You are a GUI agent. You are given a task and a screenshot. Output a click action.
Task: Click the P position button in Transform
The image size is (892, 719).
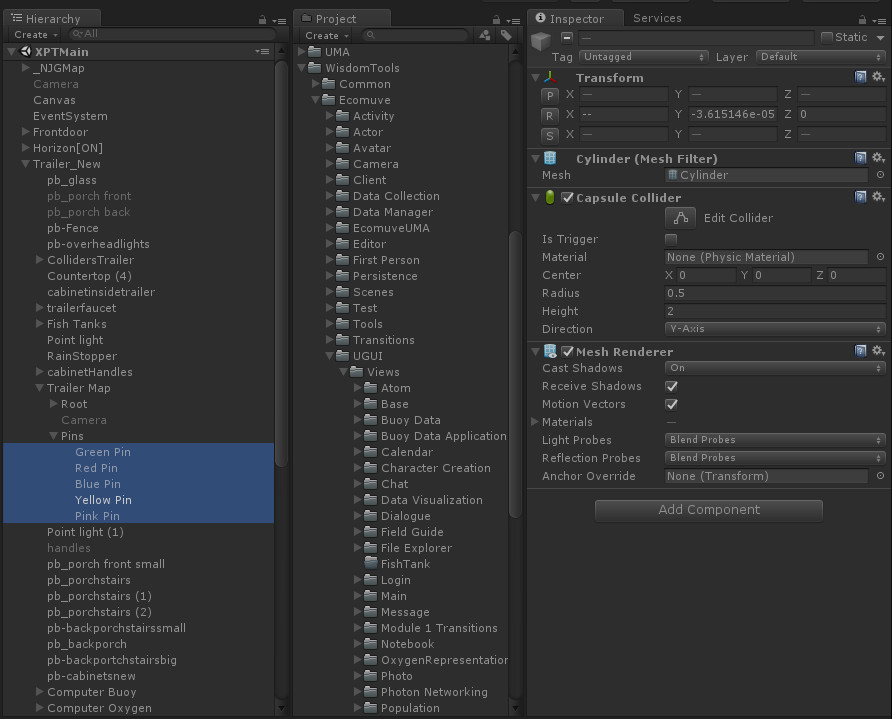point(550,95)
